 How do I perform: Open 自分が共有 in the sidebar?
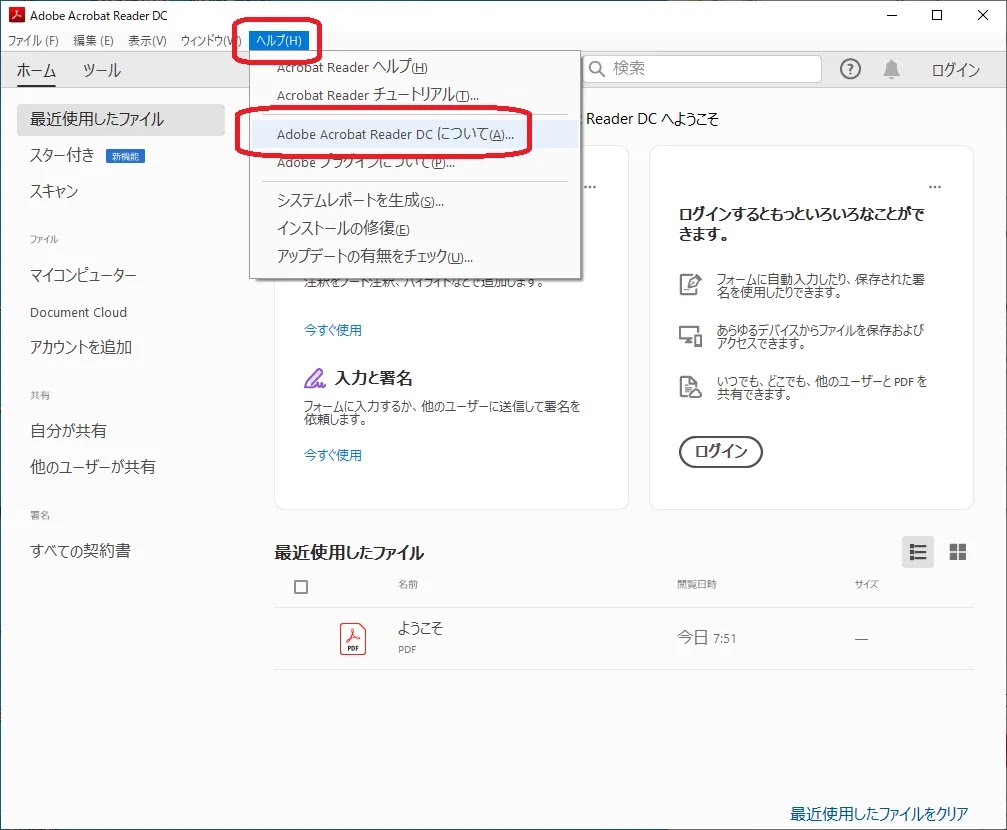coord(68,430)
